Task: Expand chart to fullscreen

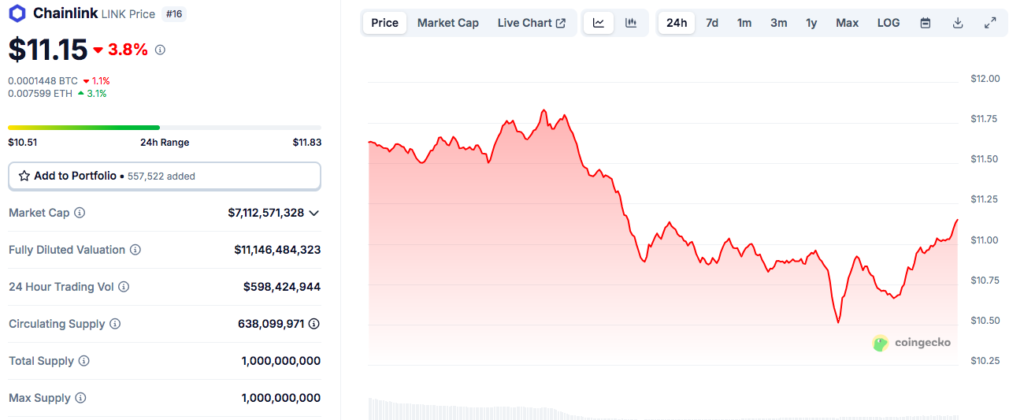Action: [990, 23]
